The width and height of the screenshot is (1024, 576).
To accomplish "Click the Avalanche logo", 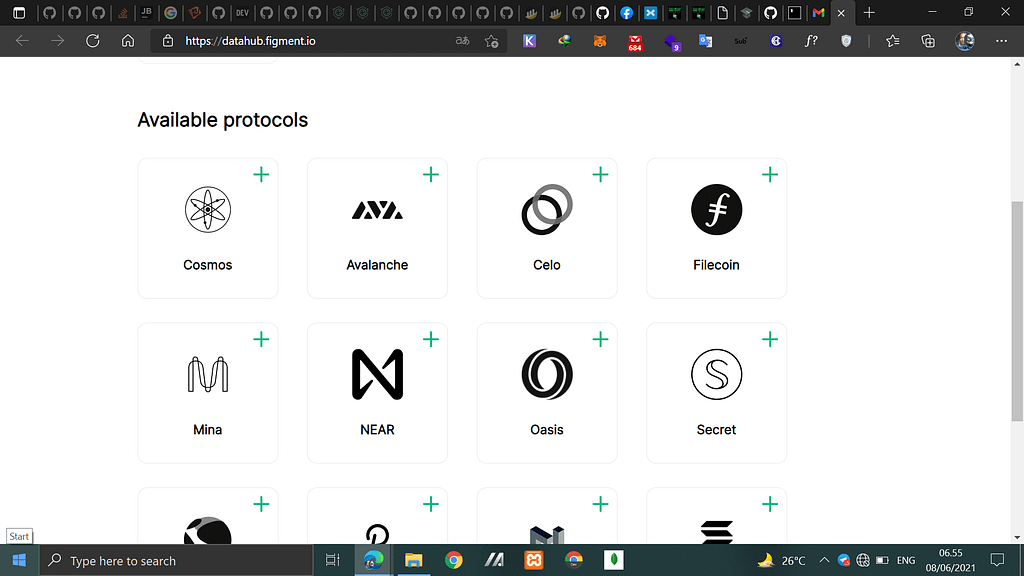I will pos(377,210).
